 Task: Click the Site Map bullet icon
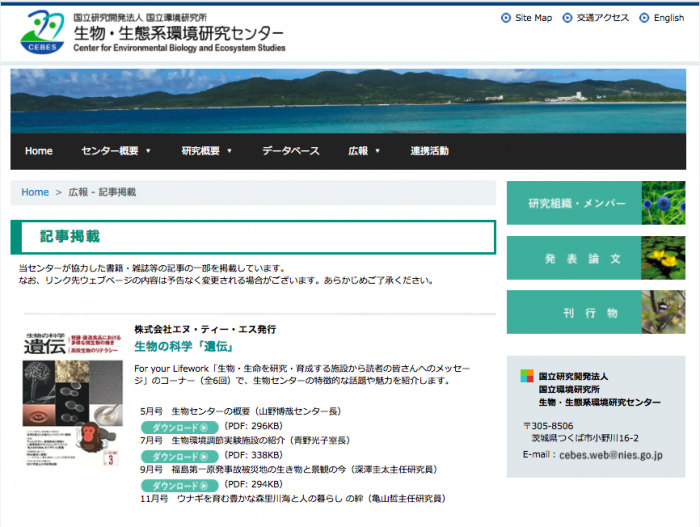point(506,18)
